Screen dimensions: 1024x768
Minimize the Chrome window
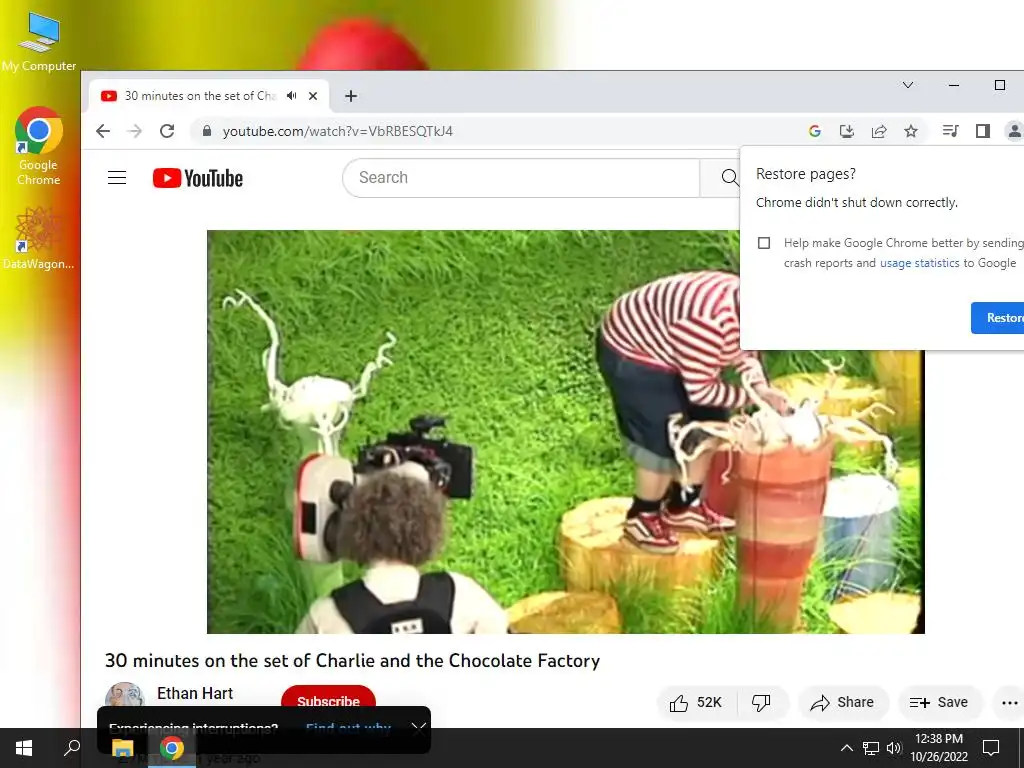coord(954,85)
